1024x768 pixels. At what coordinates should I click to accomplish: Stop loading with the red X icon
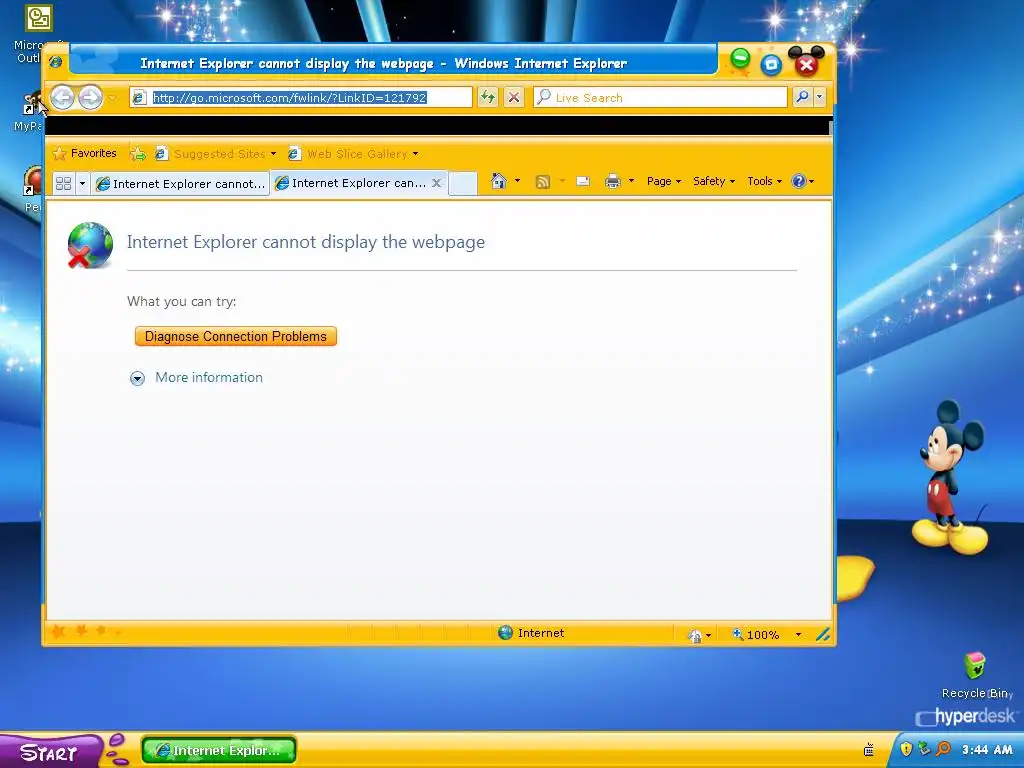[514, 97]
